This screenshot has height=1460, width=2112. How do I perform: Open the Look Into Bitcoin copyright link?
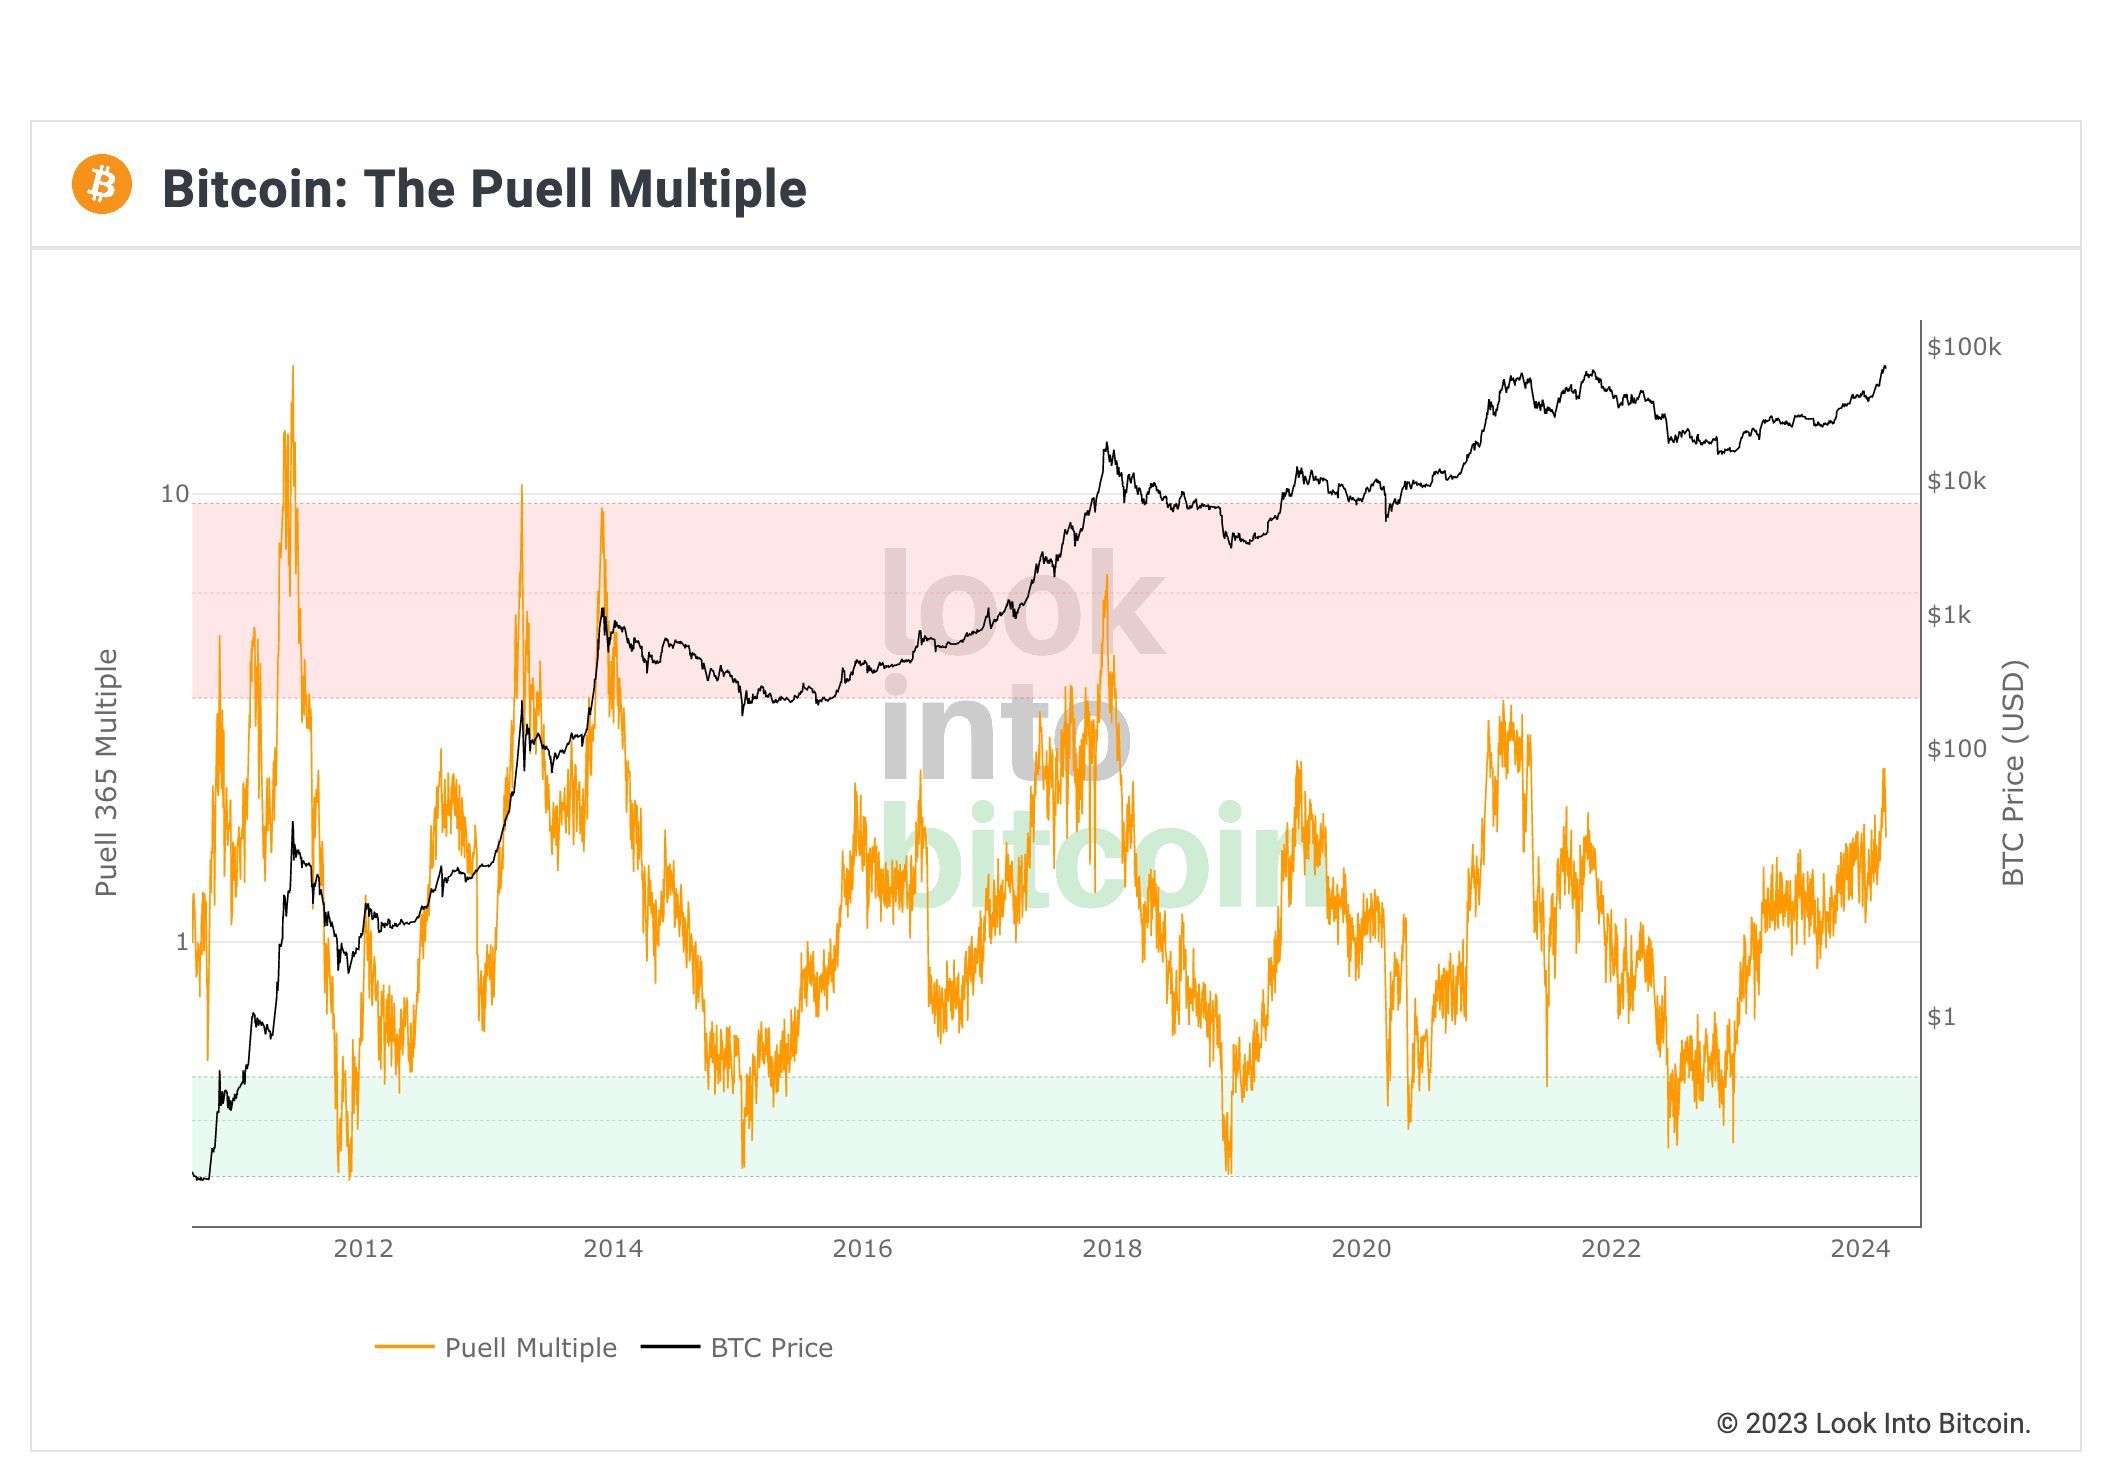pyautogui.click(x=1873, y=1423)
